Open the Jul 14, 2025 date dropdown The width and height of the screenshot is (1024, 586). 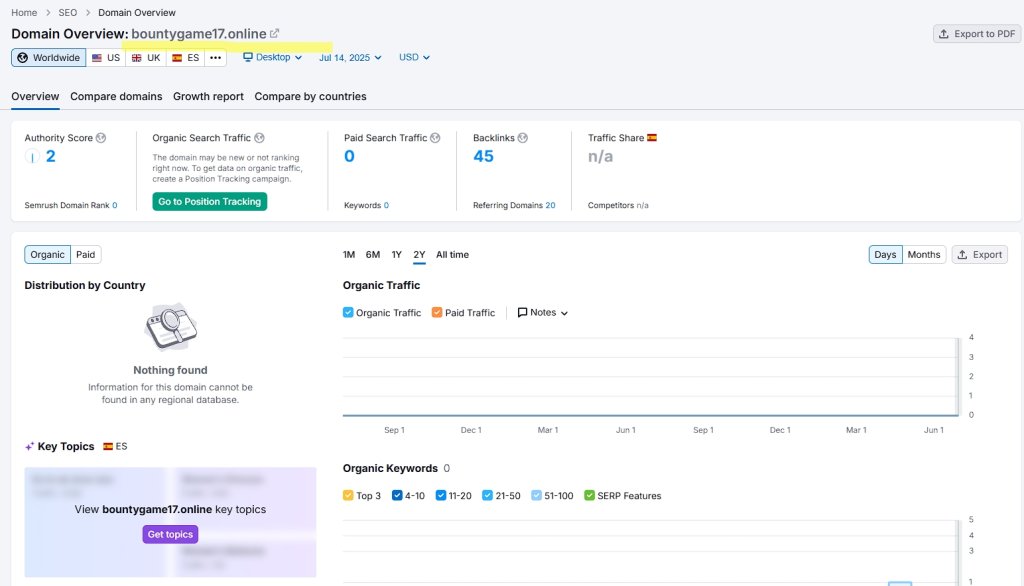click(350, 58)
